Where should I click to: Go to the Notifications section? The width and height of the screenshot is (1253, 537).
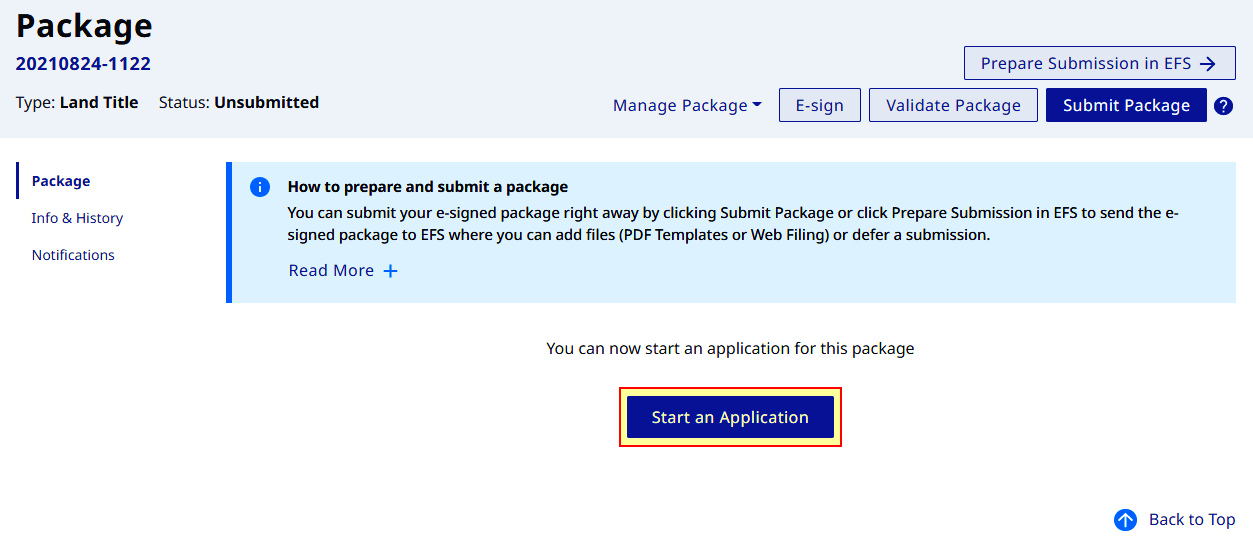click(73, 255)
